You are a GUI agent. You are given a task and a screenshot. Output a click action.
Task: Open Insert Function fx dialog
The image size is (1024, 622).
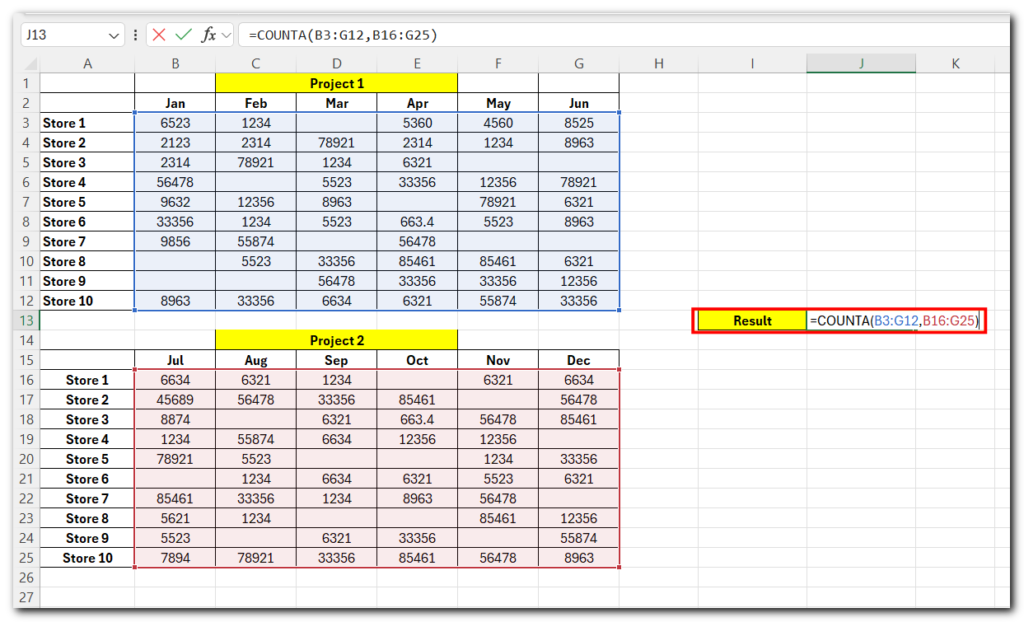(x=208, y=35)
